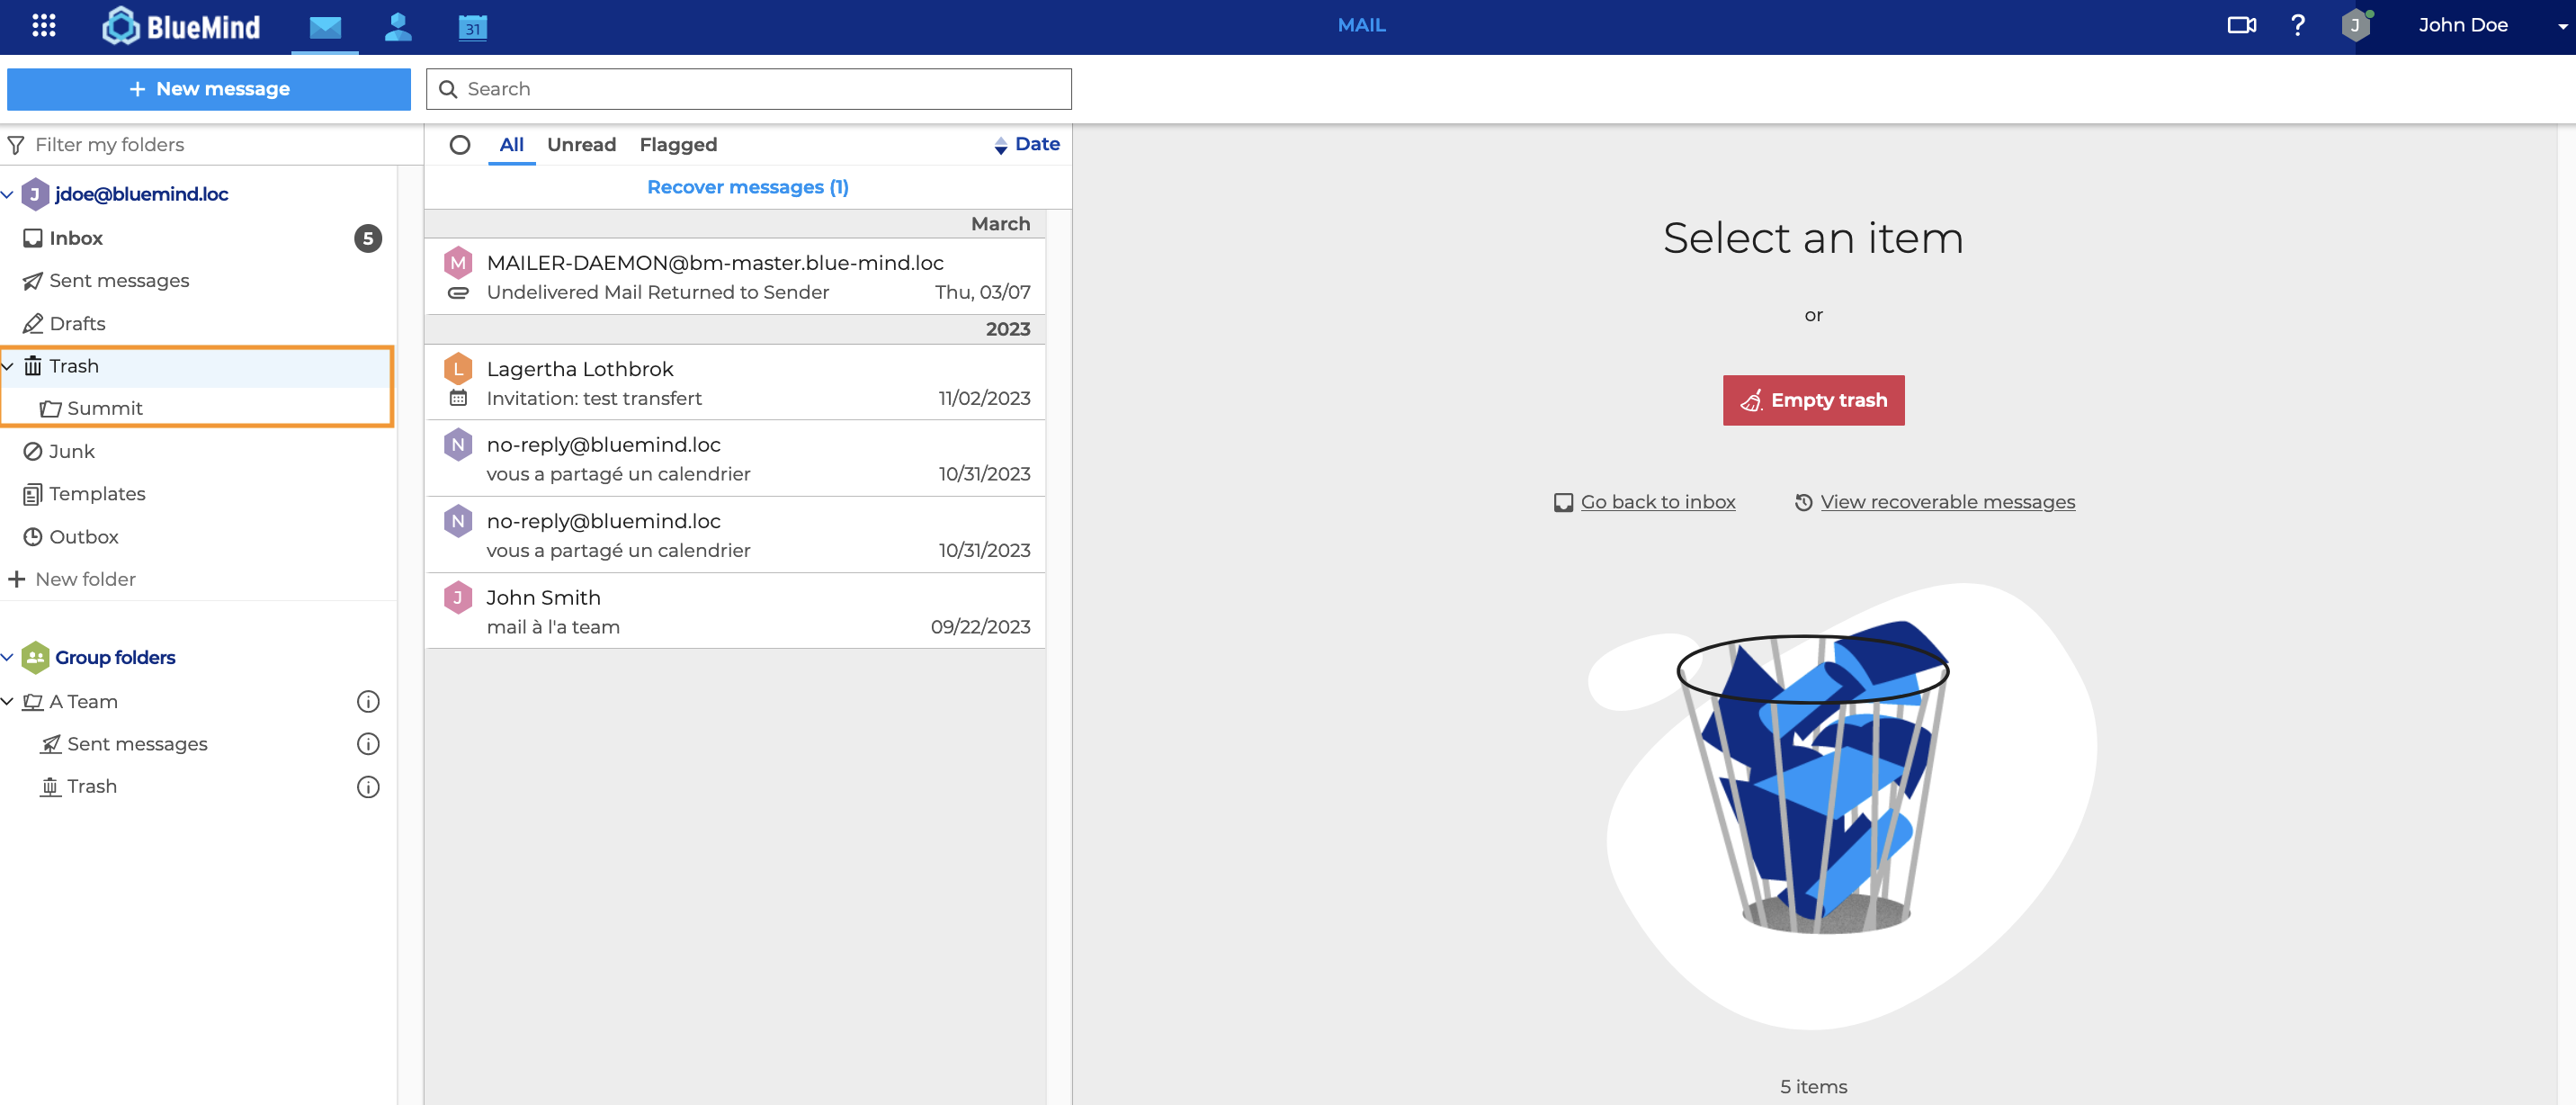Toggle the select-all messages circle
This screenshot has width=2576, height=1105.
pos(459,145)
